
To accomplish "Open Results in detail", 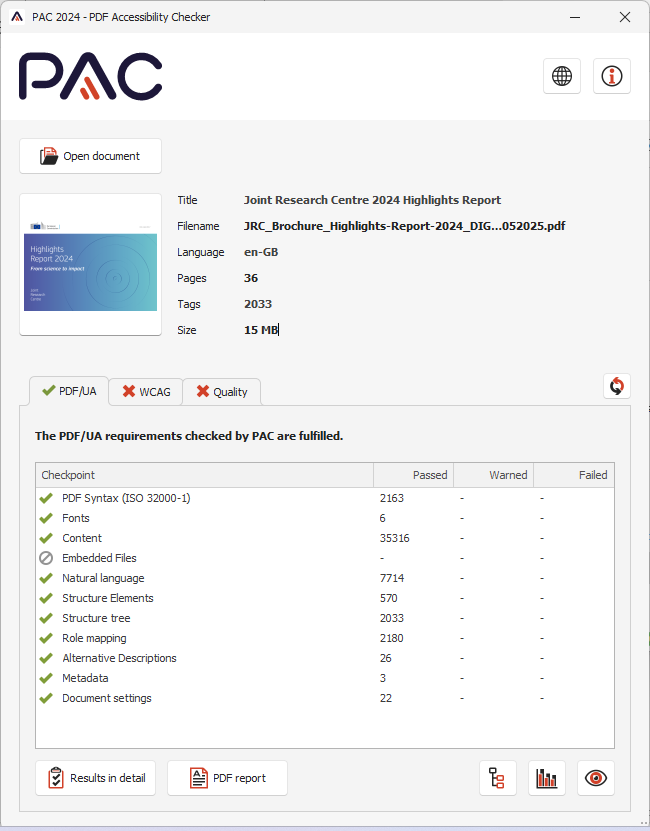I will click(95, 778).
